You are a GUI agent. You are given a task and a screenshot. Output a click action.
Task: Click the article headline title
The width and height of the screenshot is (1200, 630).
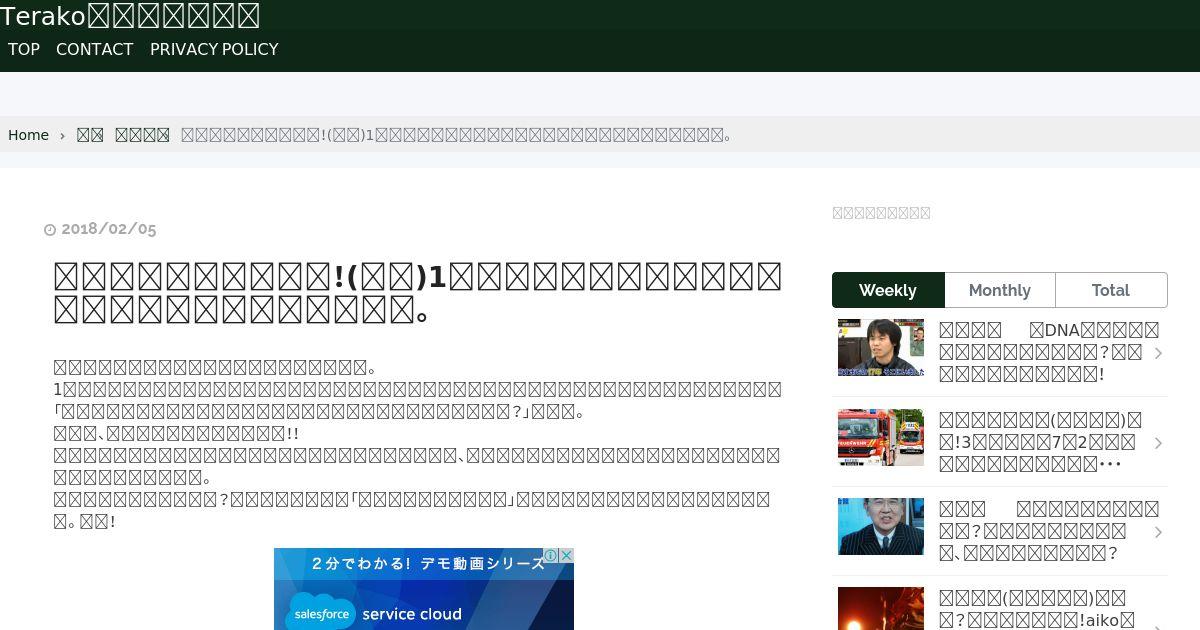(418, 293)
